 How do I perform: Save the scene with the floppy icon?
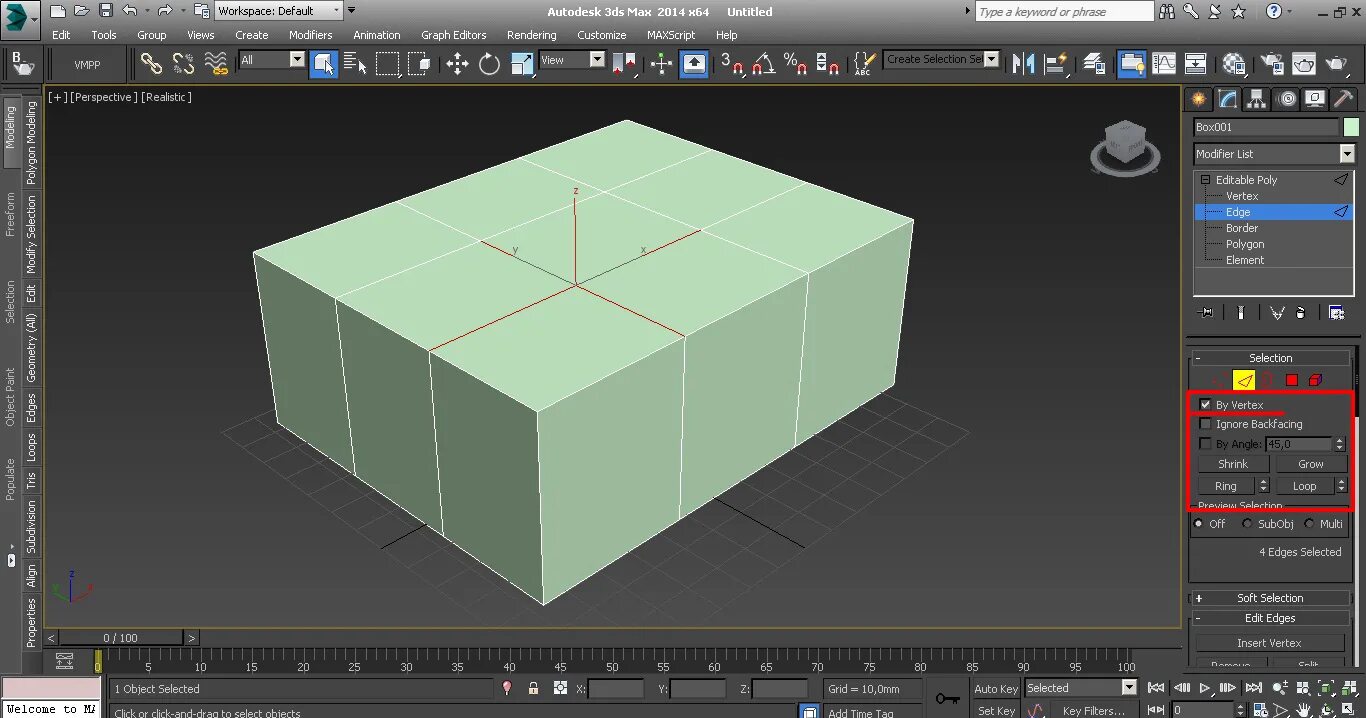[x=105, y=11]
